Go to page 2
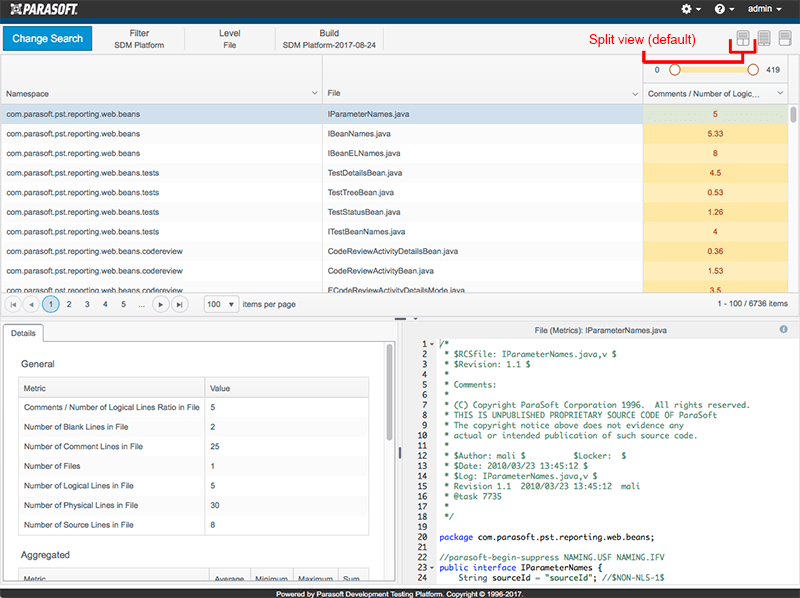 point(69,305)
